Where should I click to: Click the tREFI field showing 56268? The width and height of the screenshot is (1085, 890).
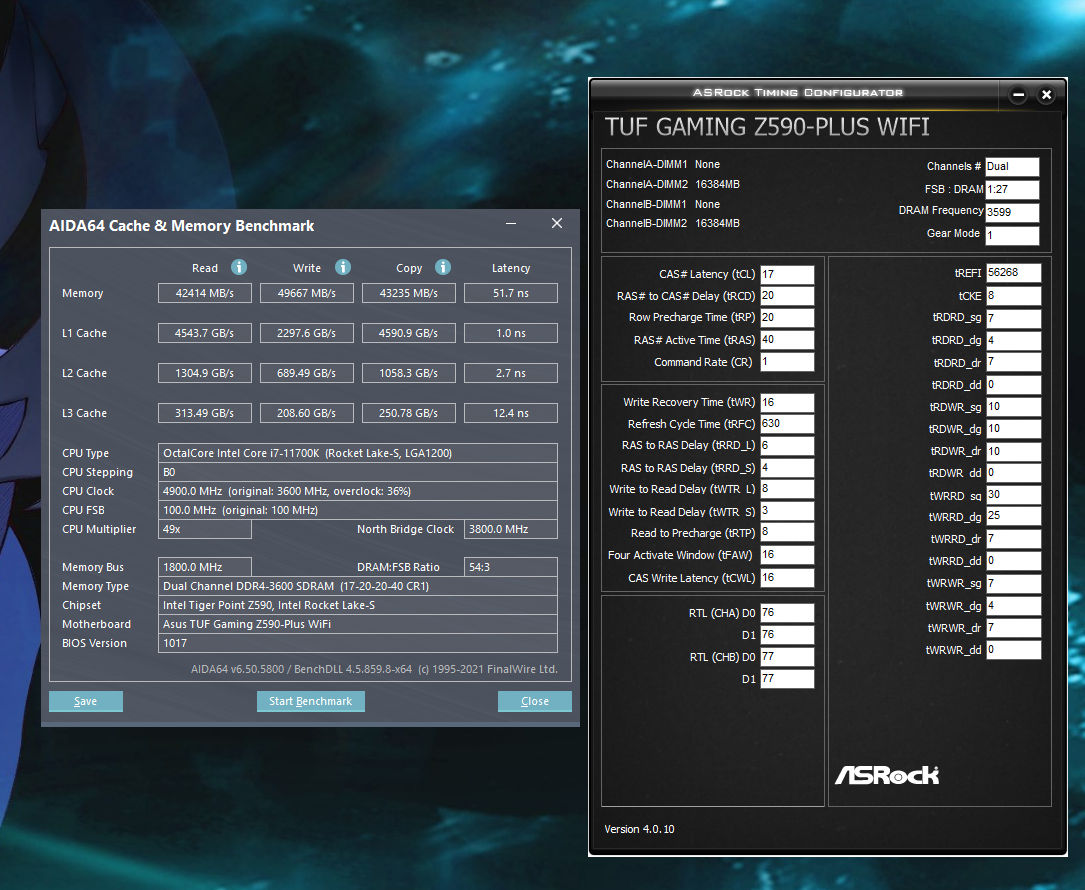tap(1014, 273)
